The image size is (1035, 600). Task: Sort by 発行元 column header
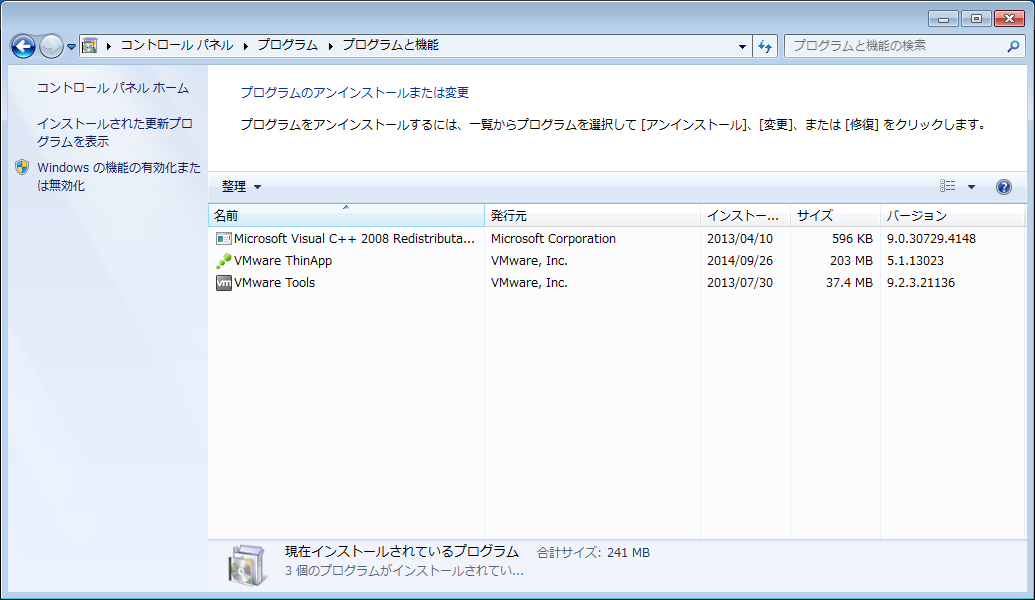[x=592, y=216]
